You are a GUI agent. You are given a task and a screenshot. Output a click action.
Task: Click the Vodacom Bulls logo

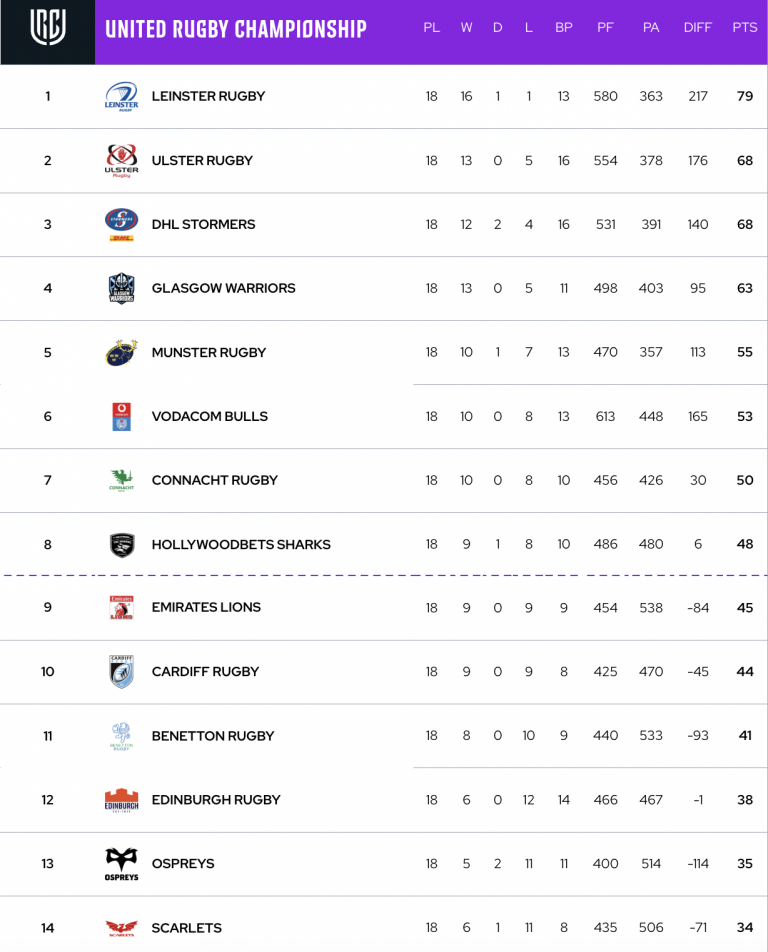[x=121, y=416]
